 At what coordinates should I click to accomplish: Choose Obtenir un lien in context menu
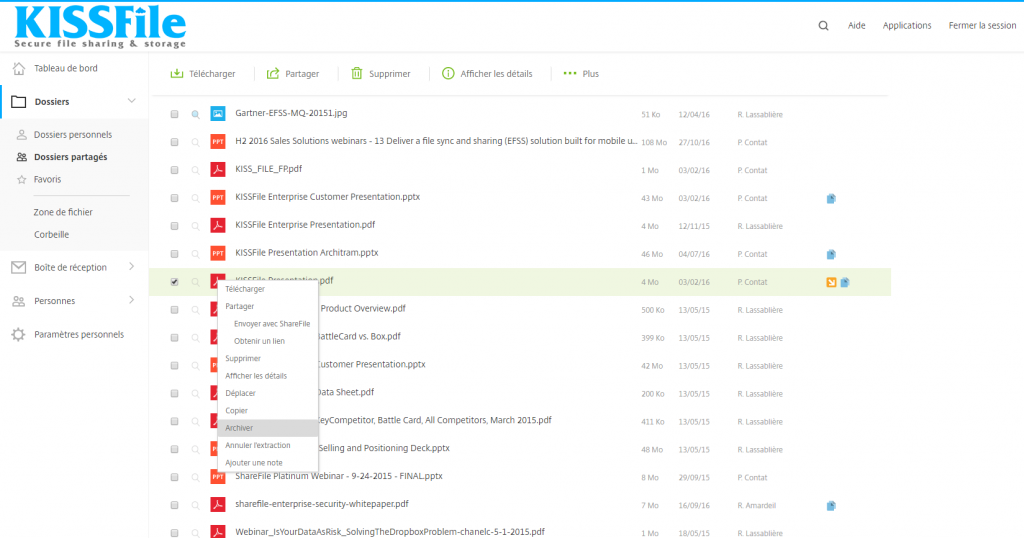point(259,341)
